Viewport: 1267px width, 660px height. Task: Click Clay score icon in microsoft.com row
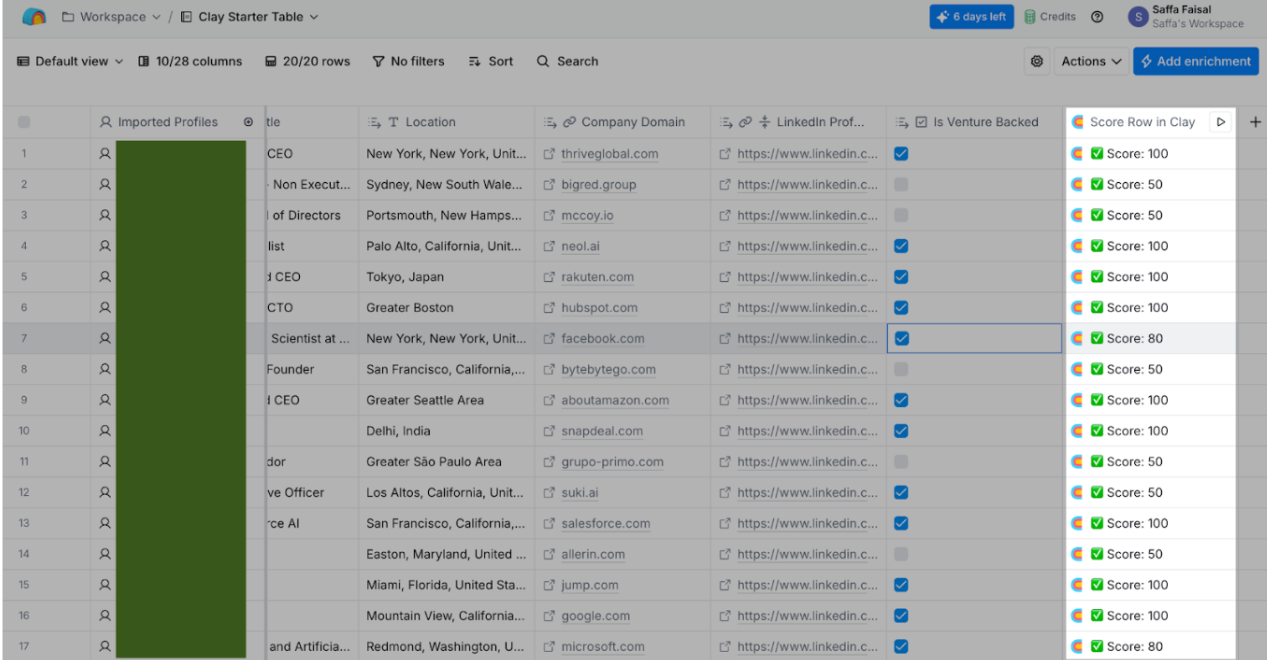coord(1078,647)
